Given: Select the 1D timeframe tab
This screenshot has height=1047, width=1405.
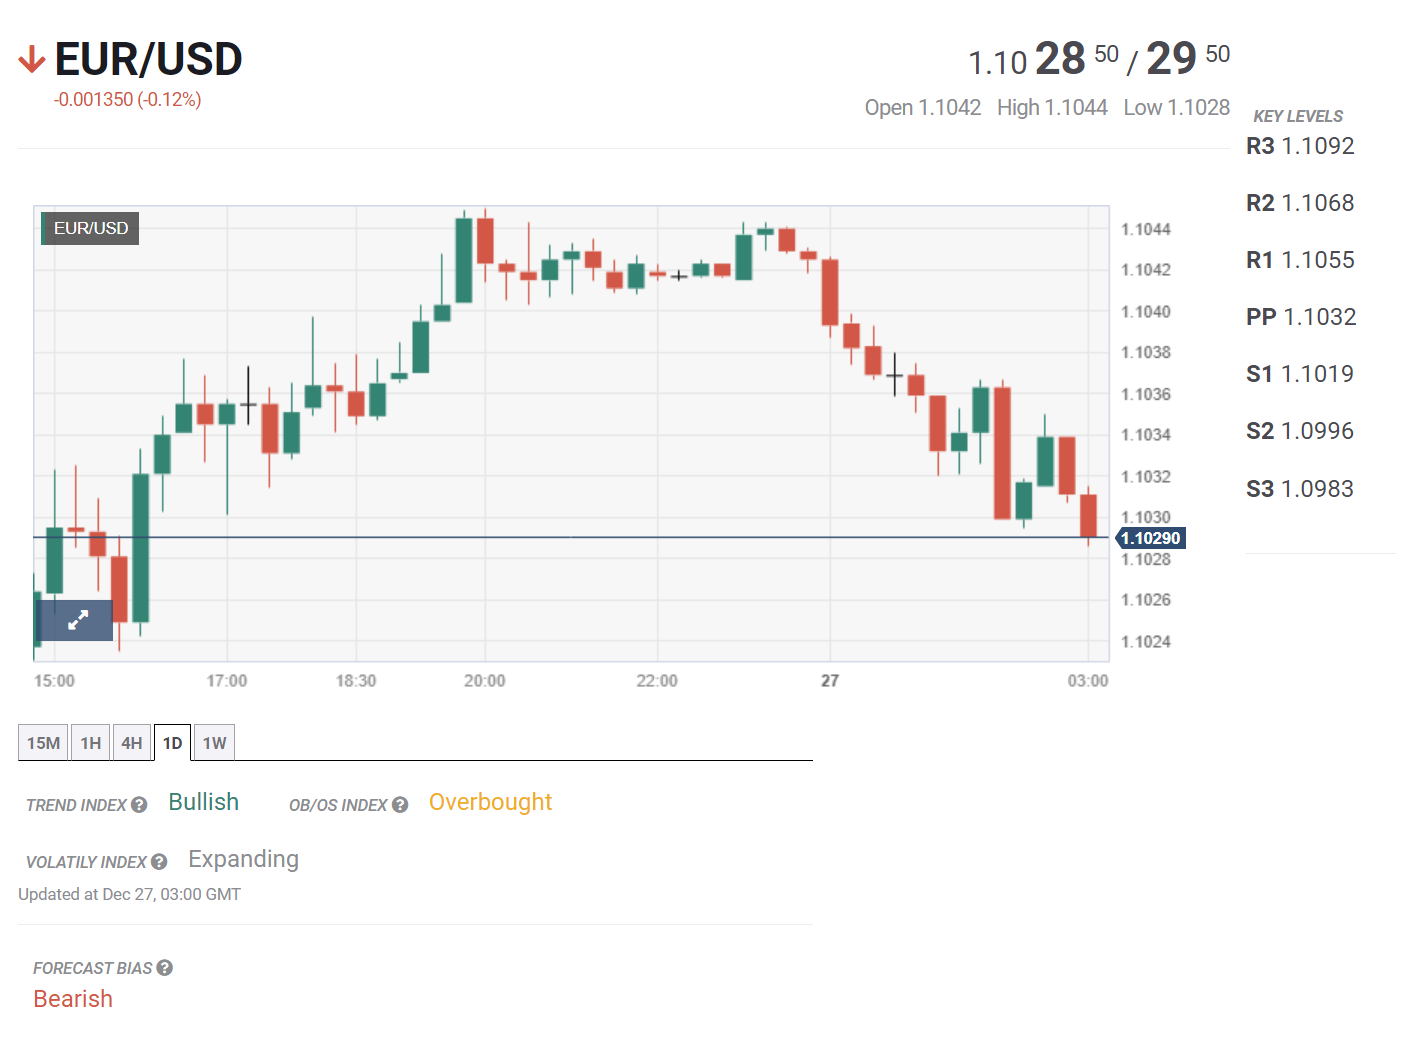Looking at the screenshot, I should (x=172, y=743).
